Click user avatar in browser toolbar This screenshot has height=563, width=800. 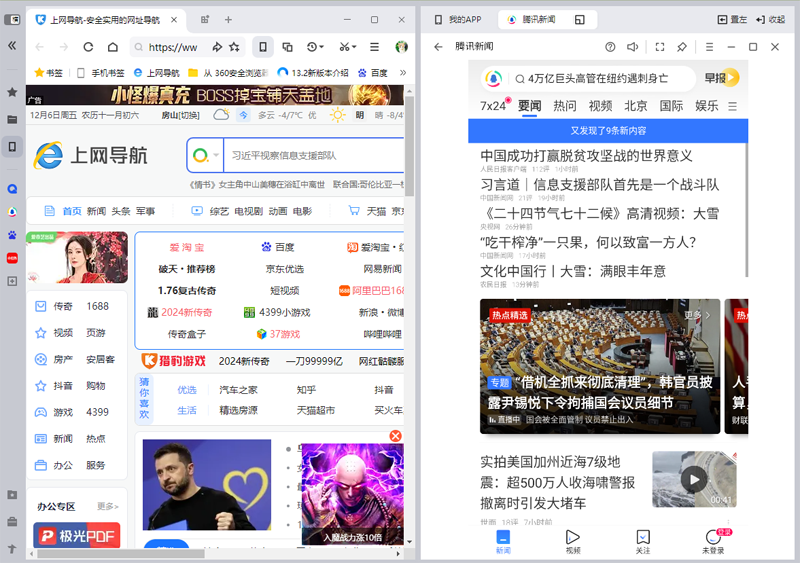[402, 47]
